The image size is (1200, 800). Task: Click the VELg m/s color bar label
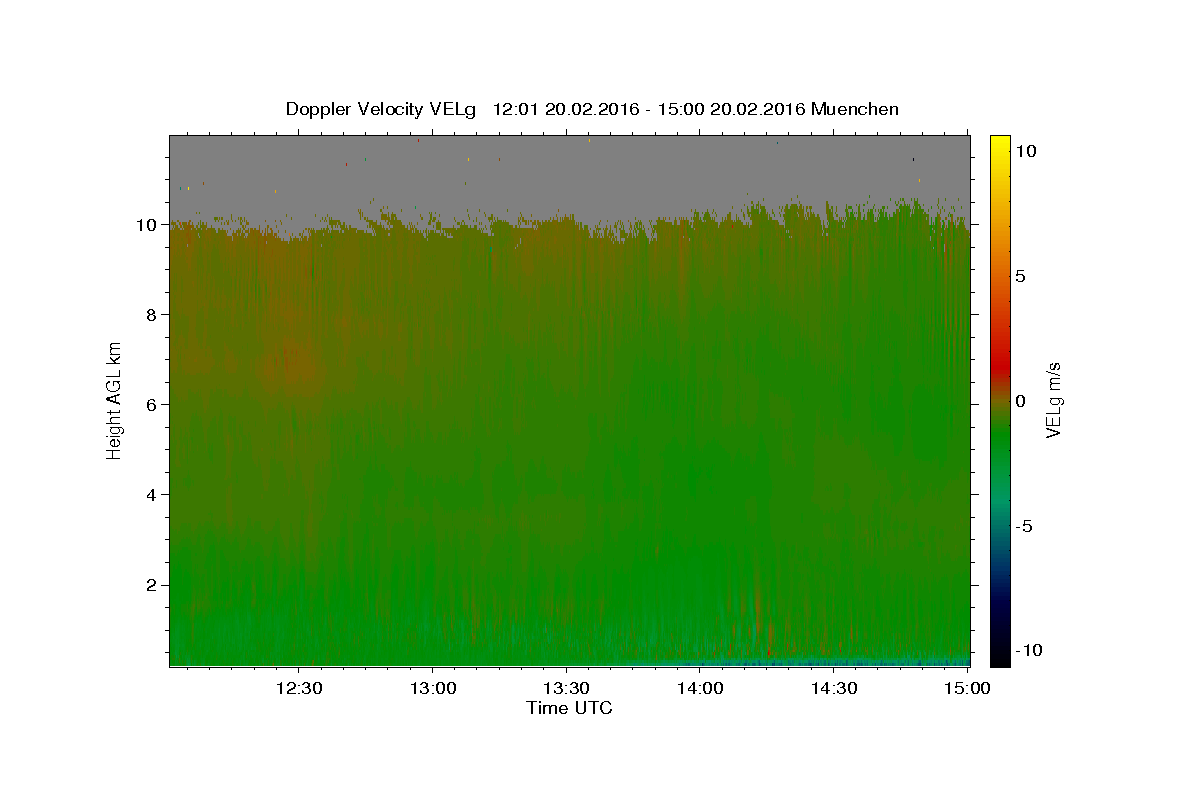[1053, 401]
